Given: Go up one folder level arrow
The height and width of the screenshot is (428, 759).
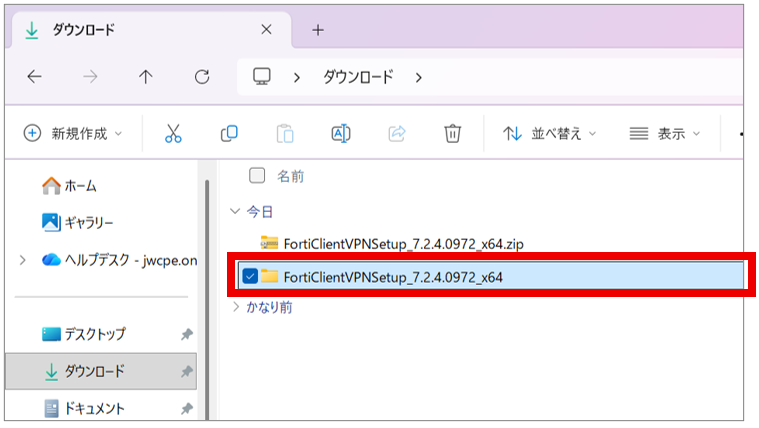Looking at the screenshot, I should point(146,76).
